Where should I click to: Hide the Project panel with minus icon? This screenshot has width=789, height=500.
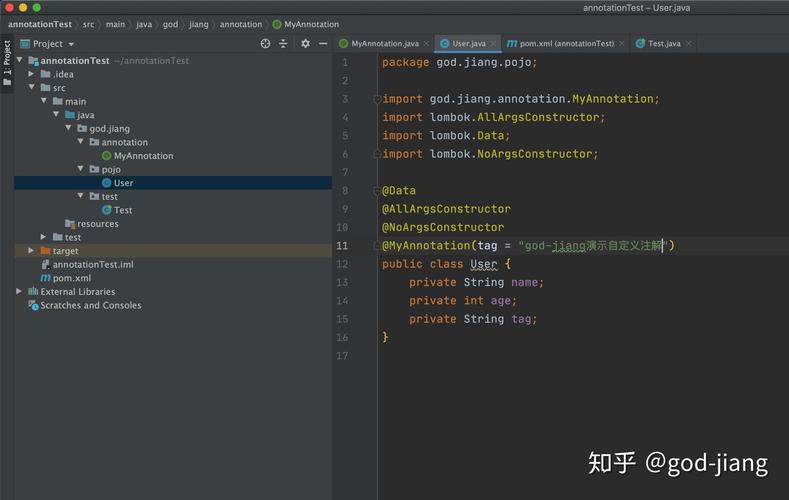323,44
